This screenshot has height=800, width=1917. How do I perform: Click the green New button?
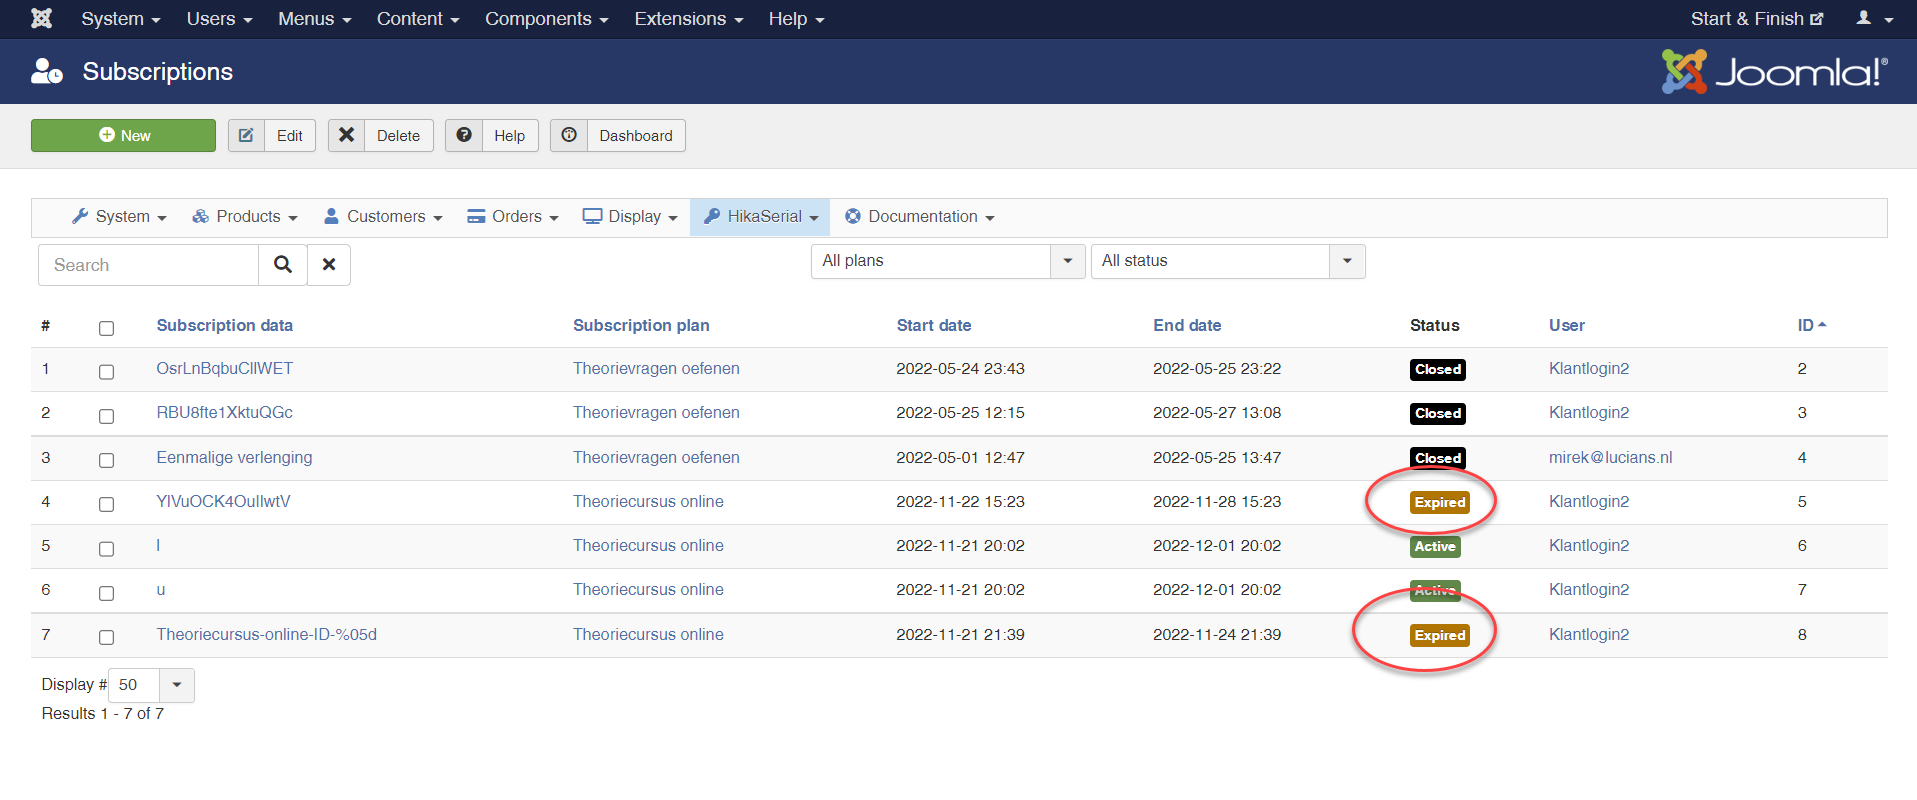123,135
